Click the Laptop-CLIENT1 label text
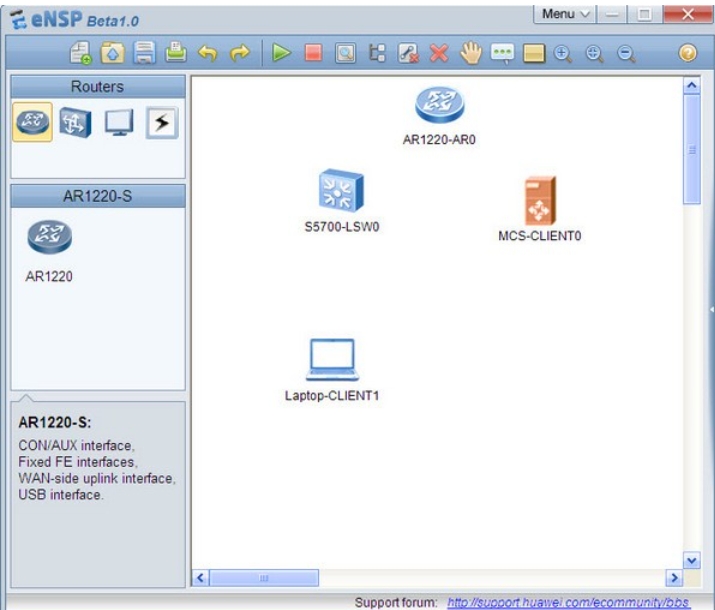Screen dimensions: 715x610 pyautogui.click(x=332, y=395)
